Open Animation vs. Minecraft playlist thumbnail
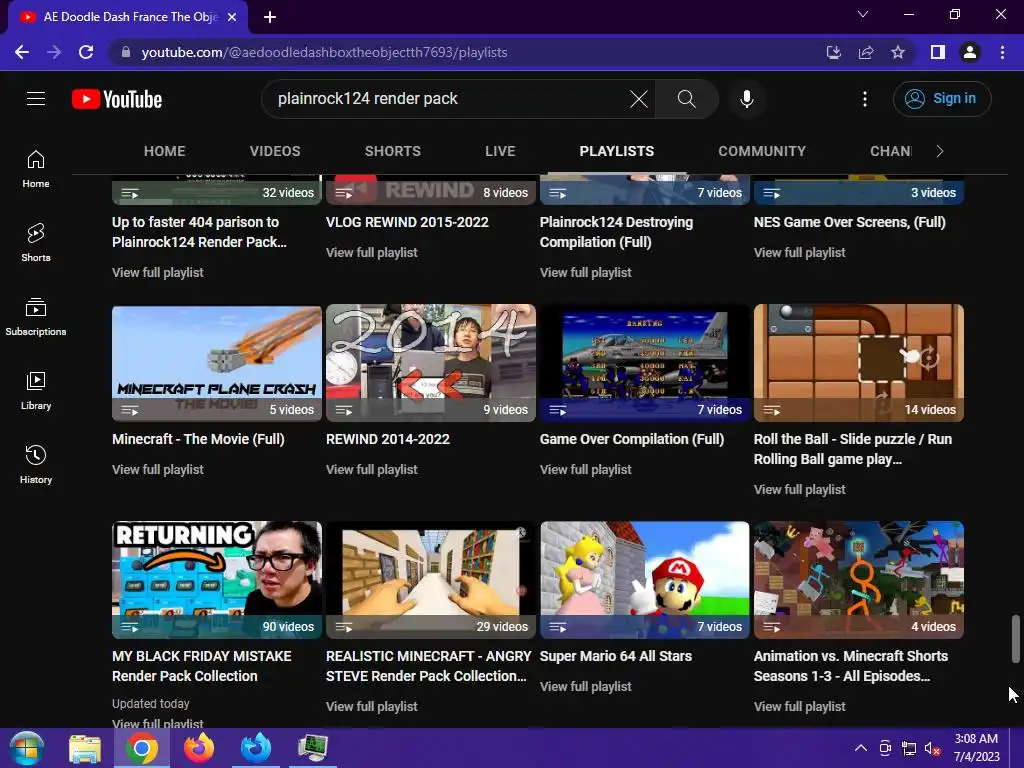Screen dimensions: 1024x768 859,580
